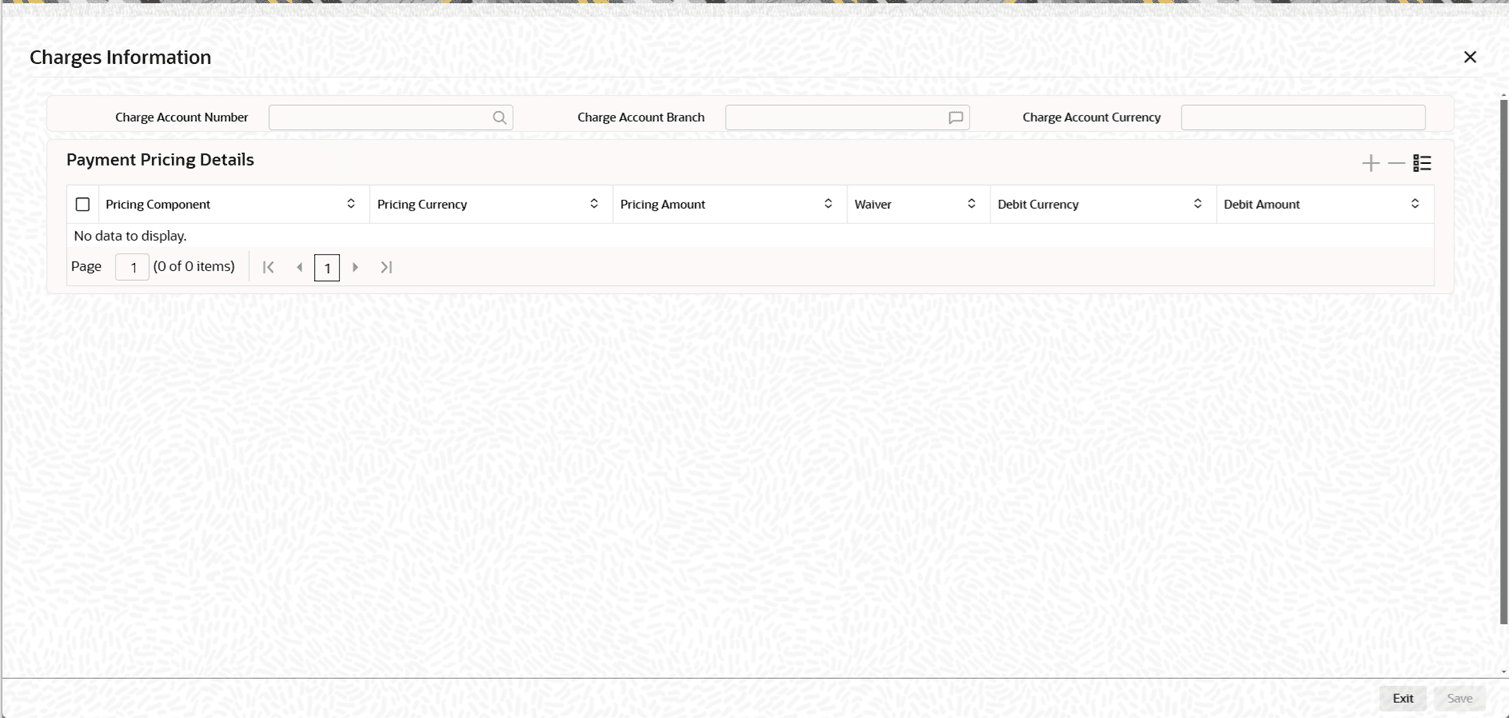Go to previous page of table

click(x=299, y=267)
